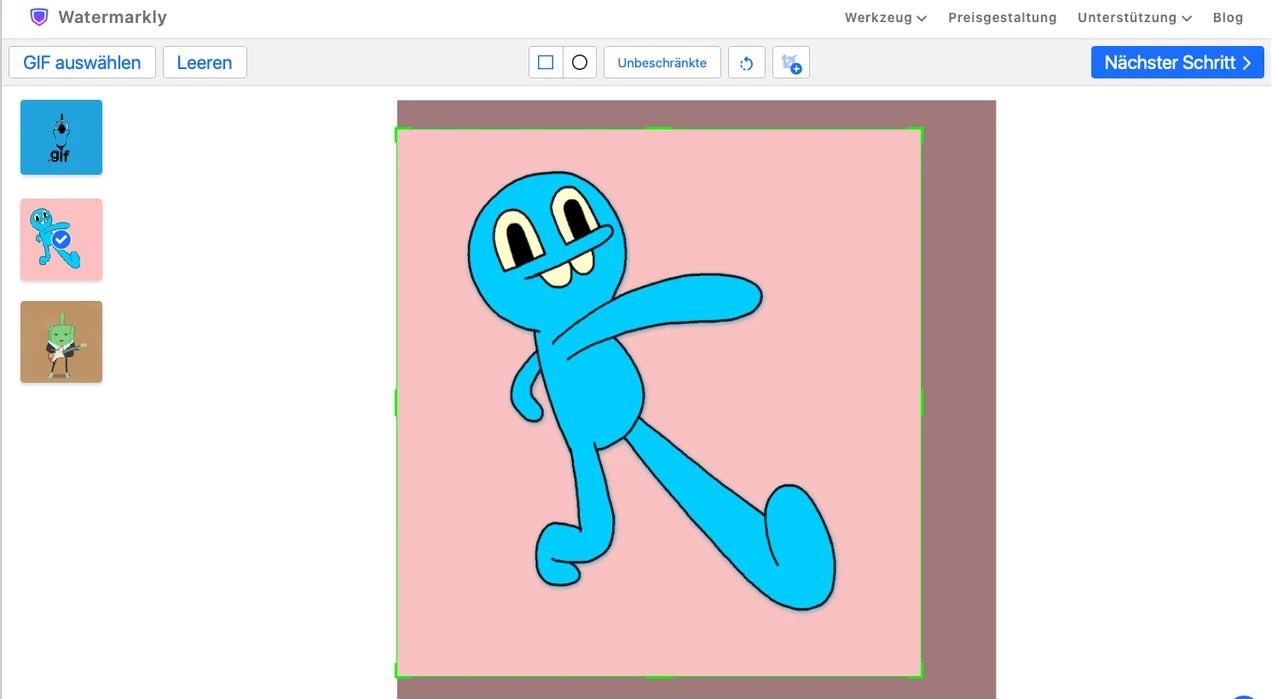This screenshot has height=699, width=1272.
Task: Click the add crop area icon
Action: coord(791,62)
